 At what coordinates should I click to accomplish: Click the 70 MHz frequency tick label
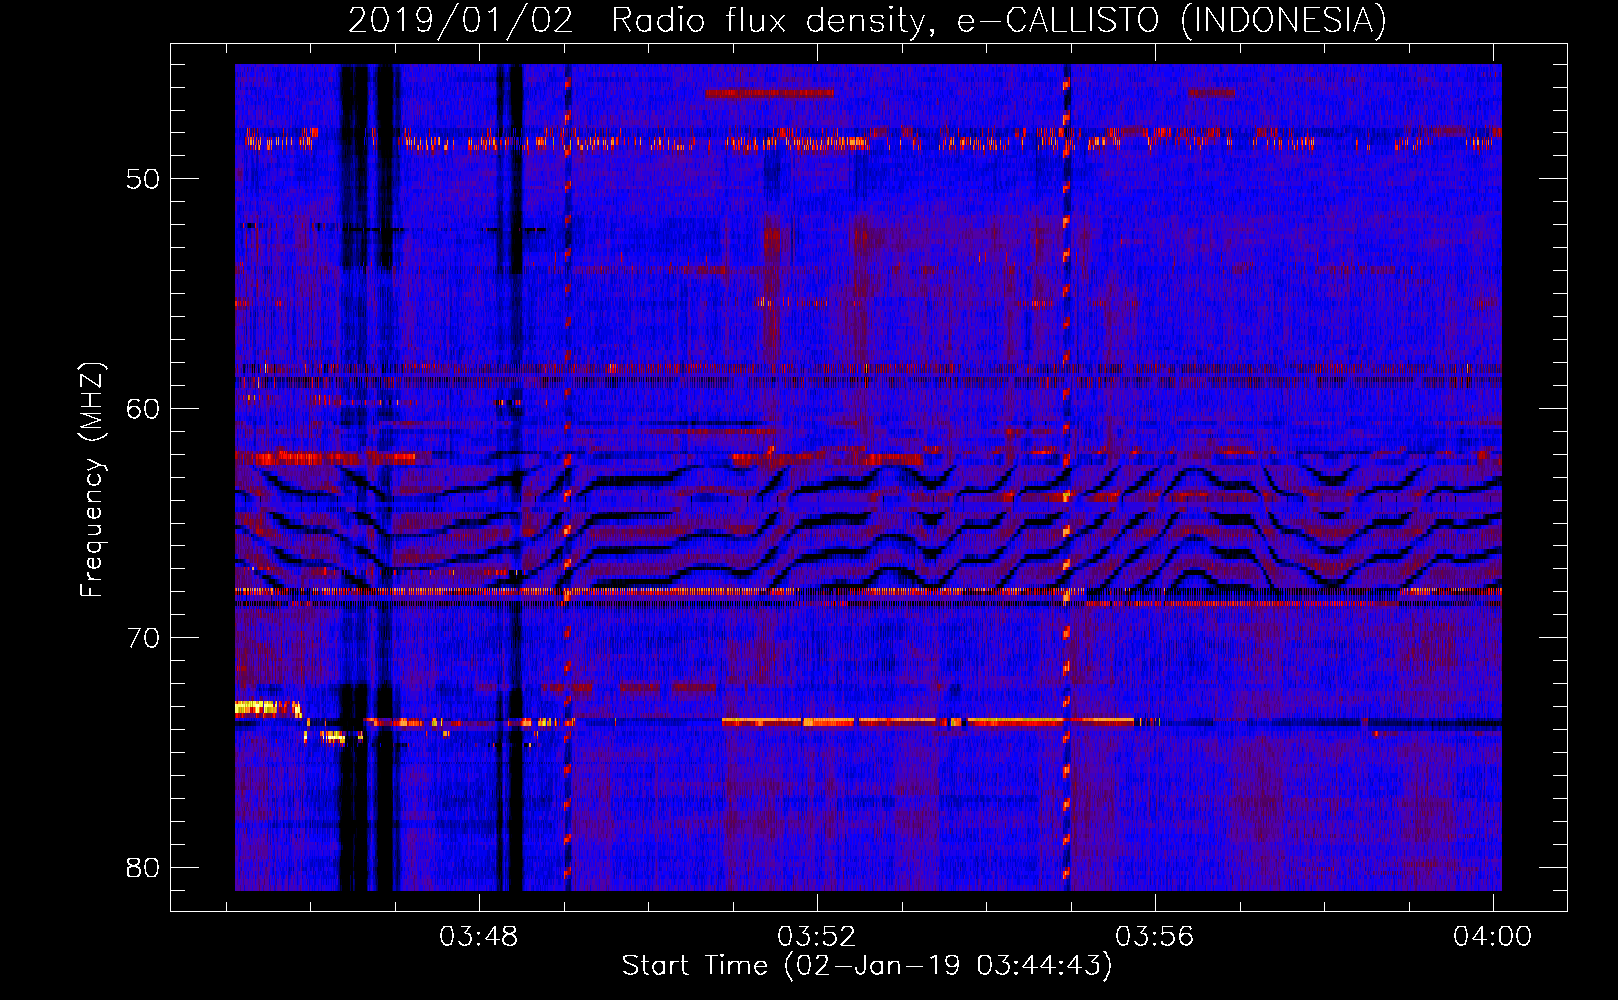click(143, 638)
